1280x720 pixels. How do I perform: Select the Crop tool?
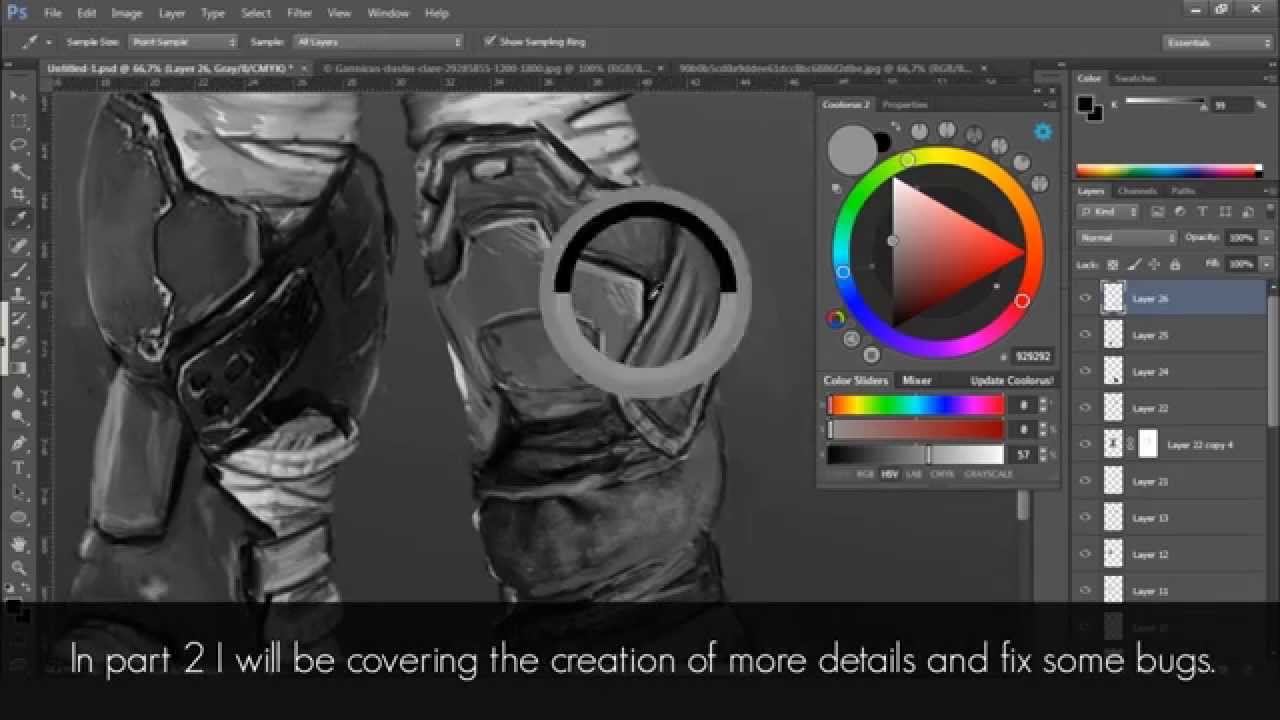click(18, 195)
